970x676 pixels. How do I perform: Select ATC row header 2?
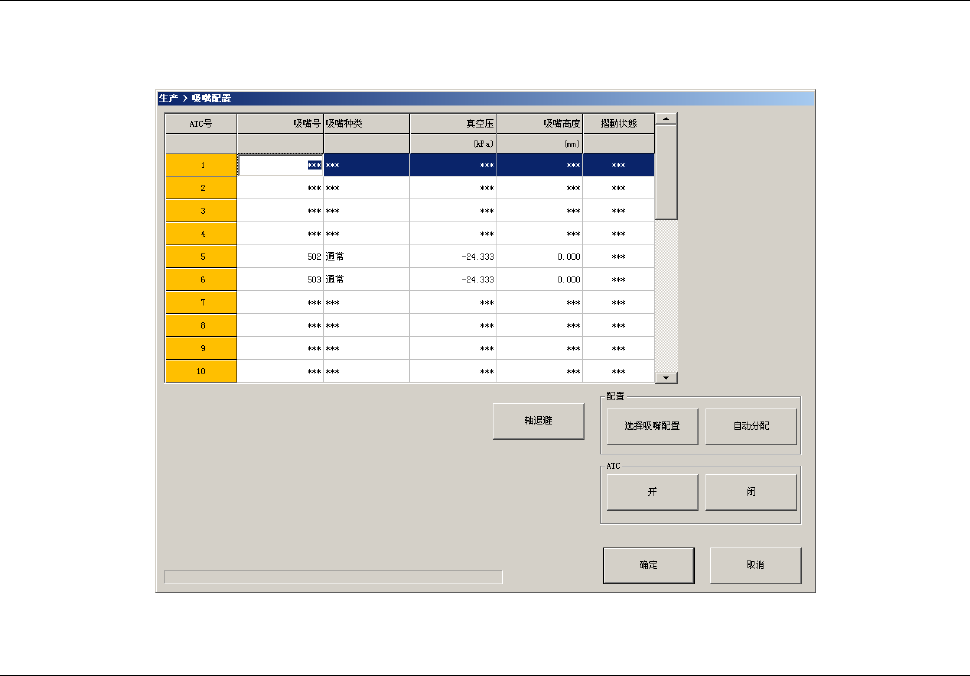(201, 188)
